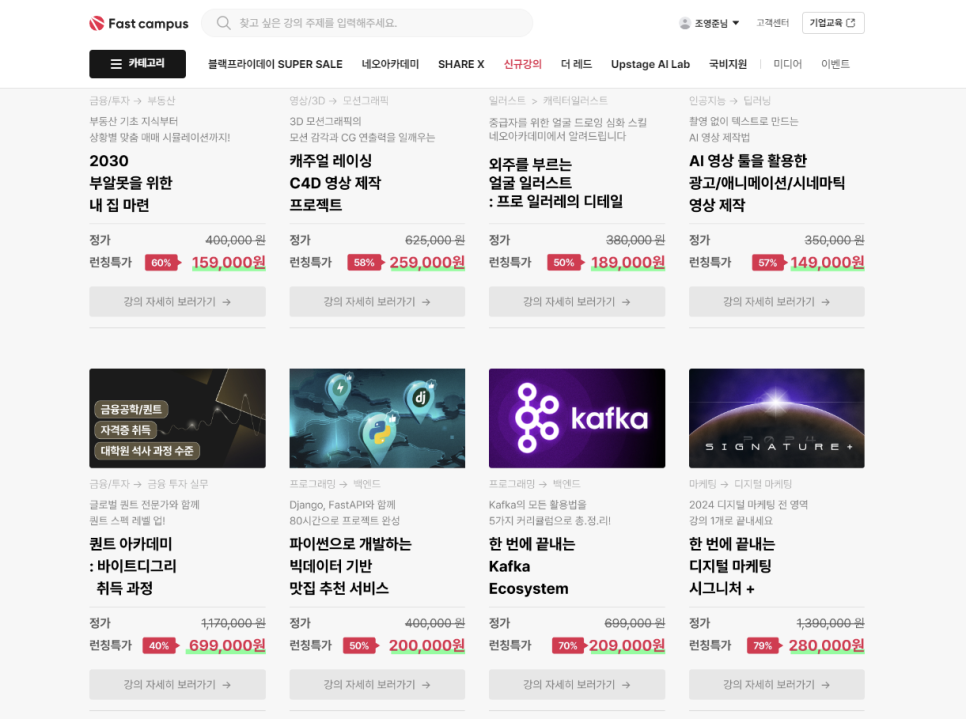966x719 pixels.
Task: Click title 한 번에 끝내는 디지털 마케팅
Action: pos(732,566)
